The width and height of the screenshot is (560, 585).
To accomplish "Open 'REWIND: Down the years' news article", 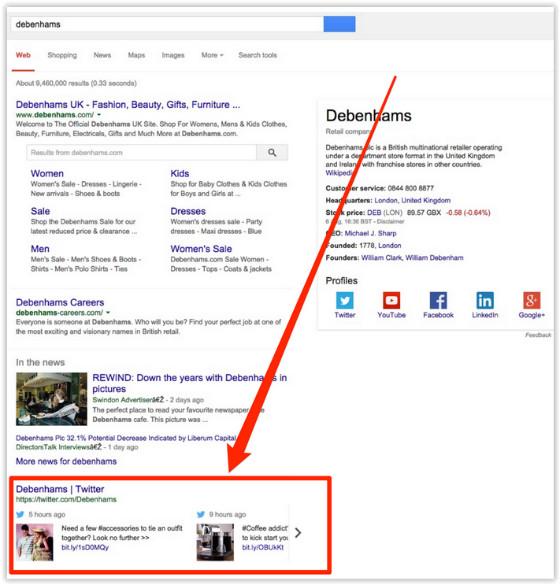I will tap(190, 383).
